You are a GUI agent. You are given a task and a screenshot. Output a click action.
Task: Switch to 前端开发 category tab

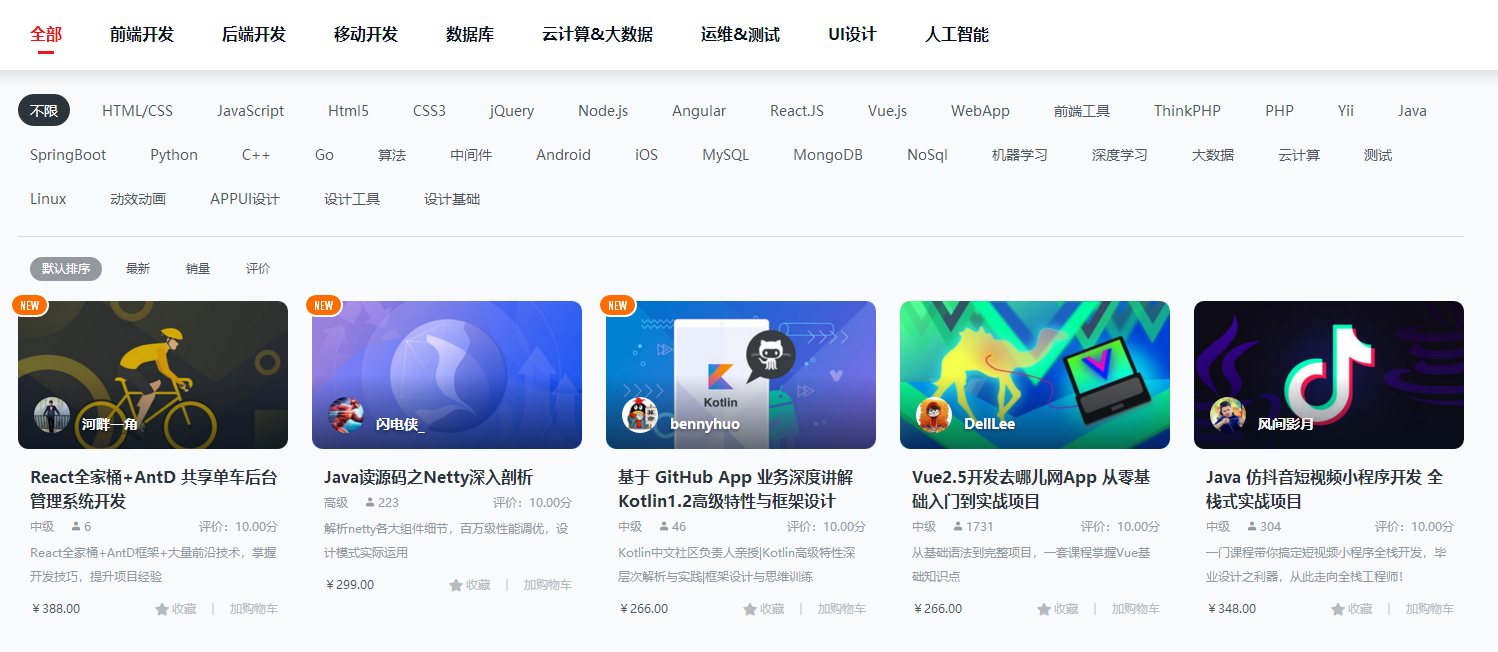pos(142,35)
